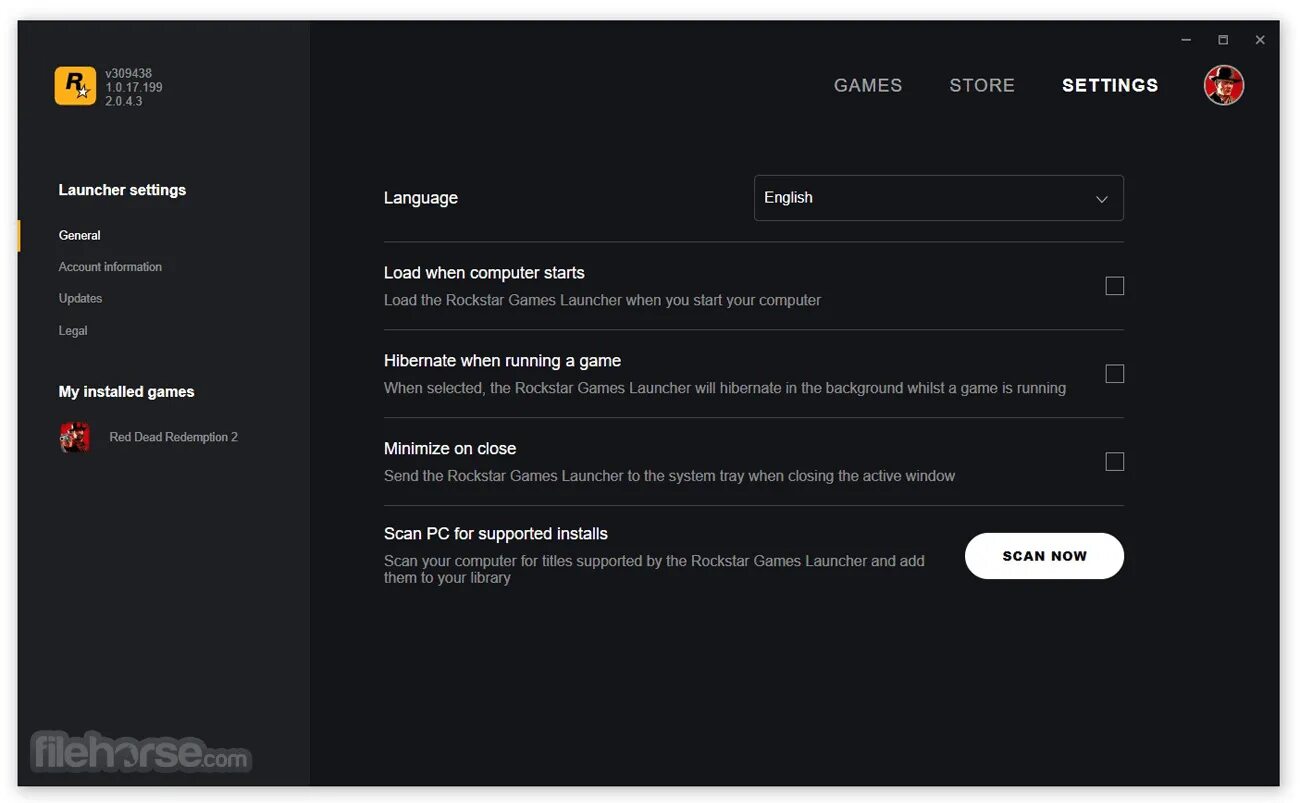Switch to the GAMES tab
Image resolution: width=1300 pixels, height=803 pixels.
point(868,86)
